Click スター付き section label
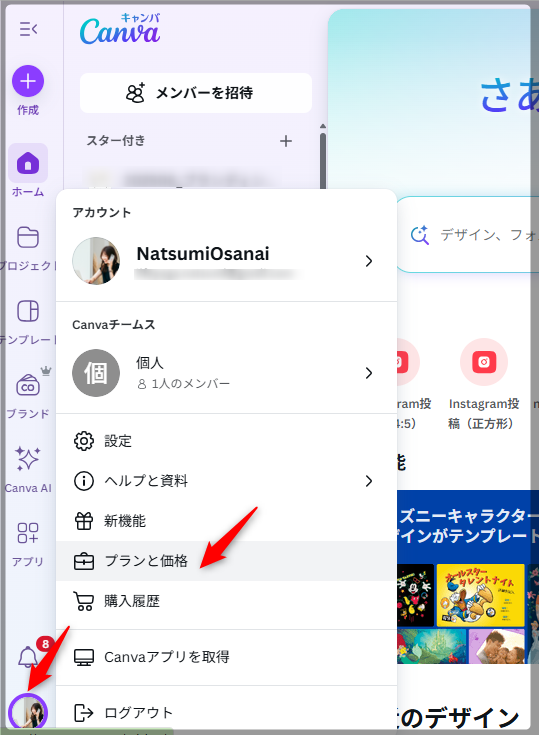539x735 pixels. [116, 140]
